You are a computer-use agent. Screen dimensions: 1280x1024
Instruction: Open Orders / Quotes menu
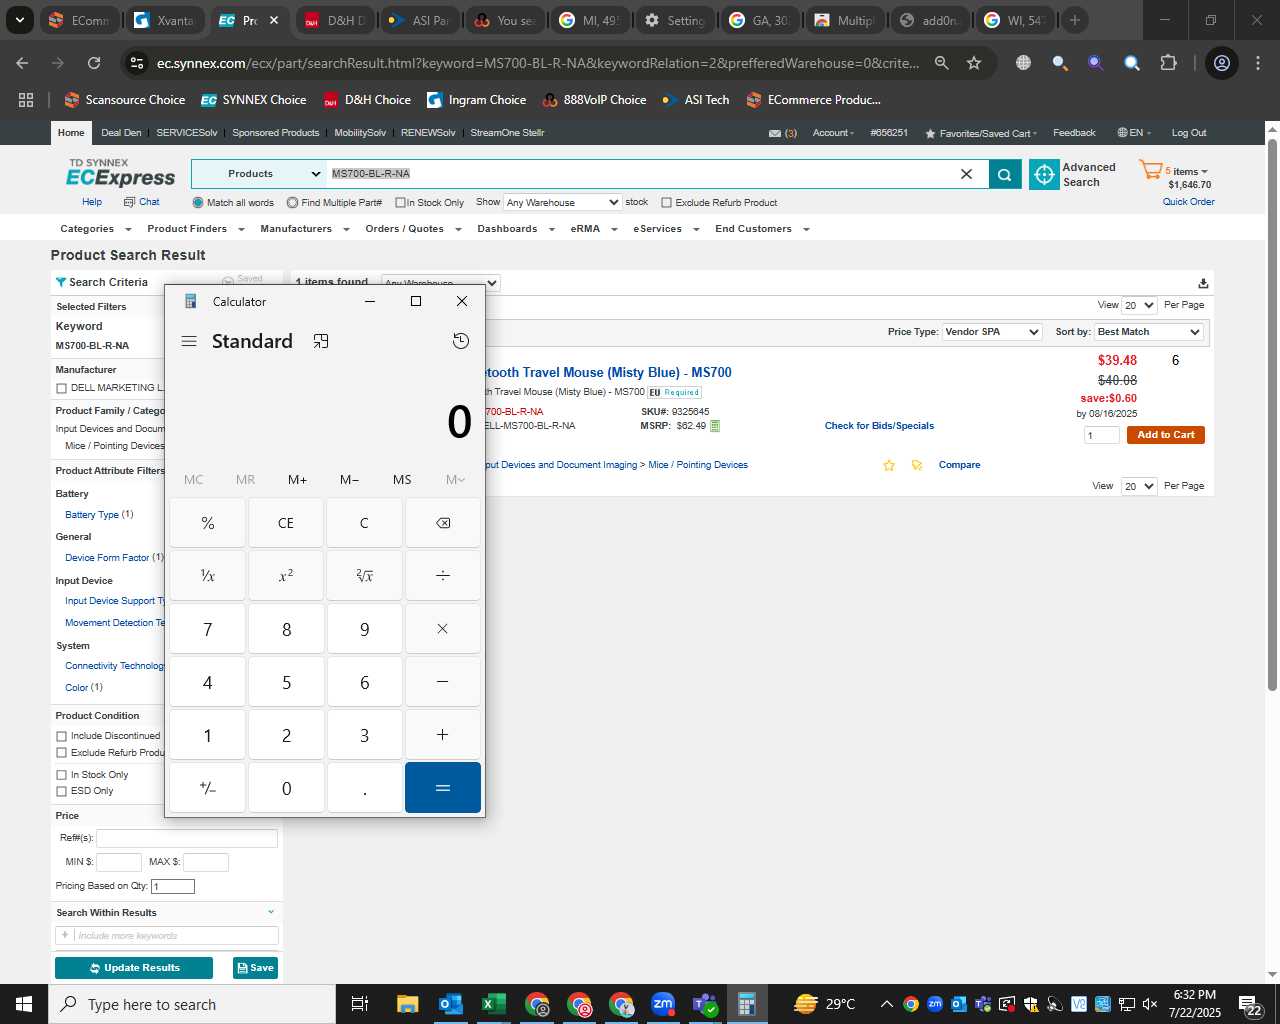[413, 229]
